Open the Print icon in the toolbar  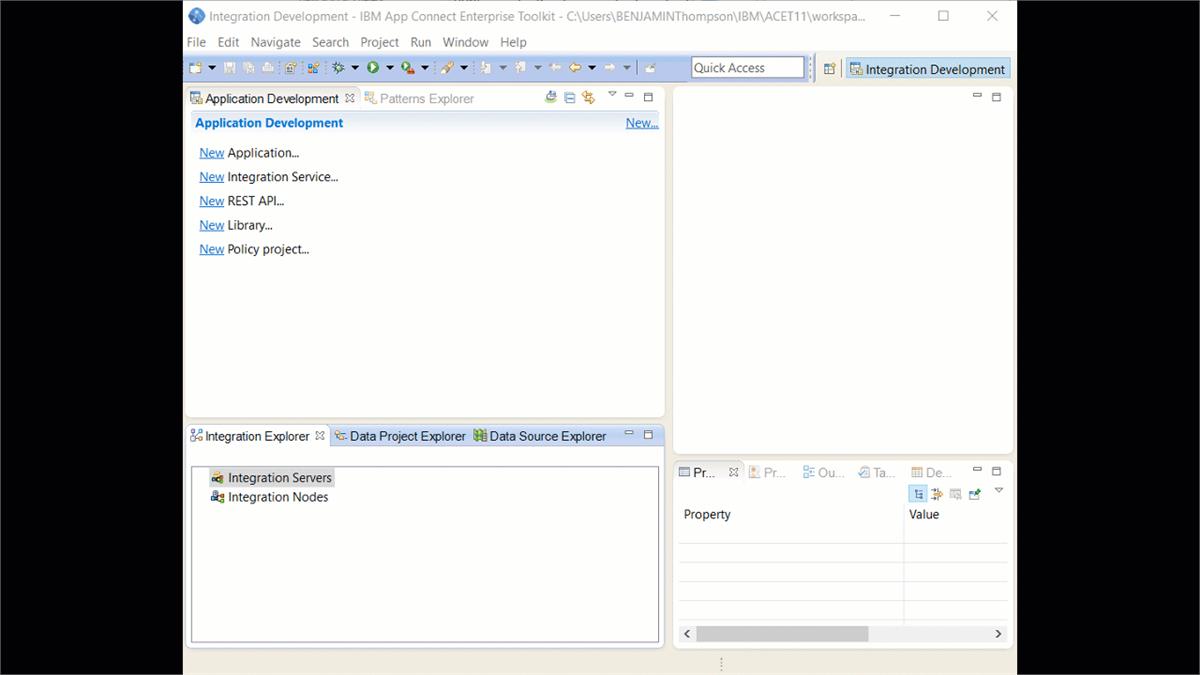[267, 67]
